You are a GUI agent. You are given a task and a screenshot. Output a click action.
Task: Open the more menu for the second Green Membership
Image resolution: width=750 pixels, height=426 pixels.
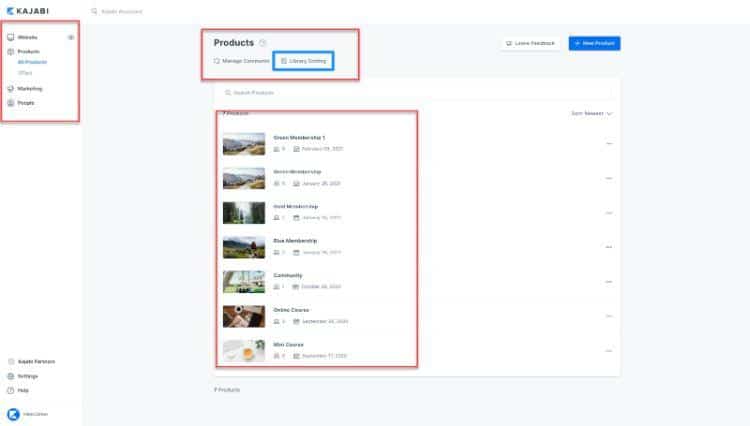[x=609, y=178]
